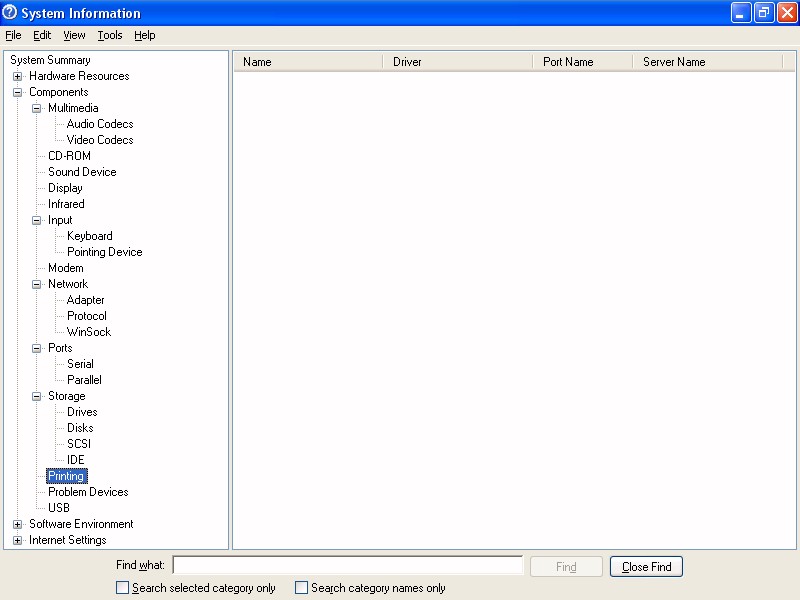The height and width of the screenshot is (600, 800).
Task: Collapse the Input node
Action: tap(36, 220)
